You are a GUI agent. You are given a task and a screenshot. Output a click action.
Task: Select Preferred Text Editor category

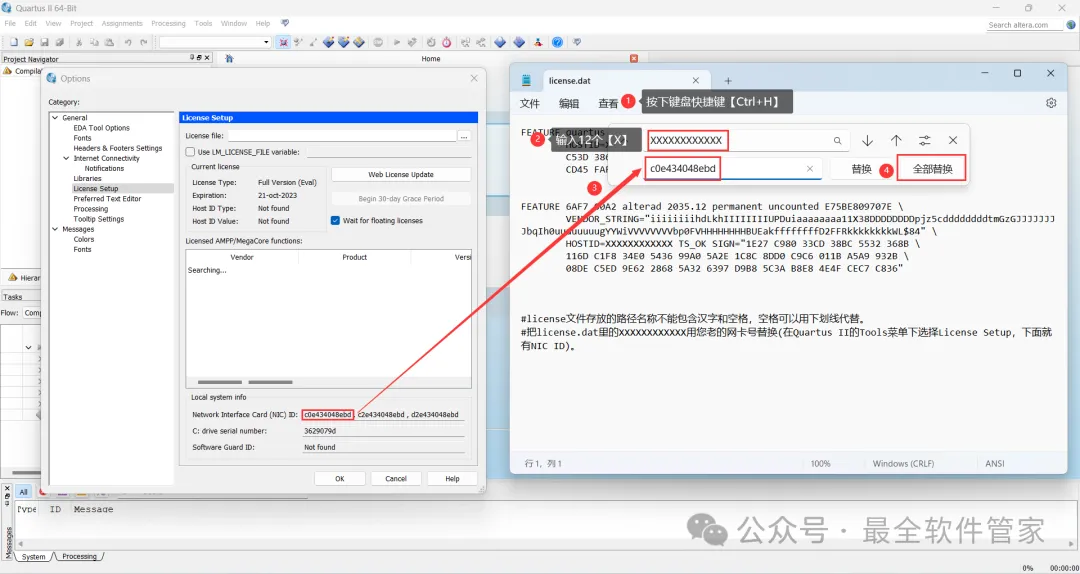click(107, 198)
